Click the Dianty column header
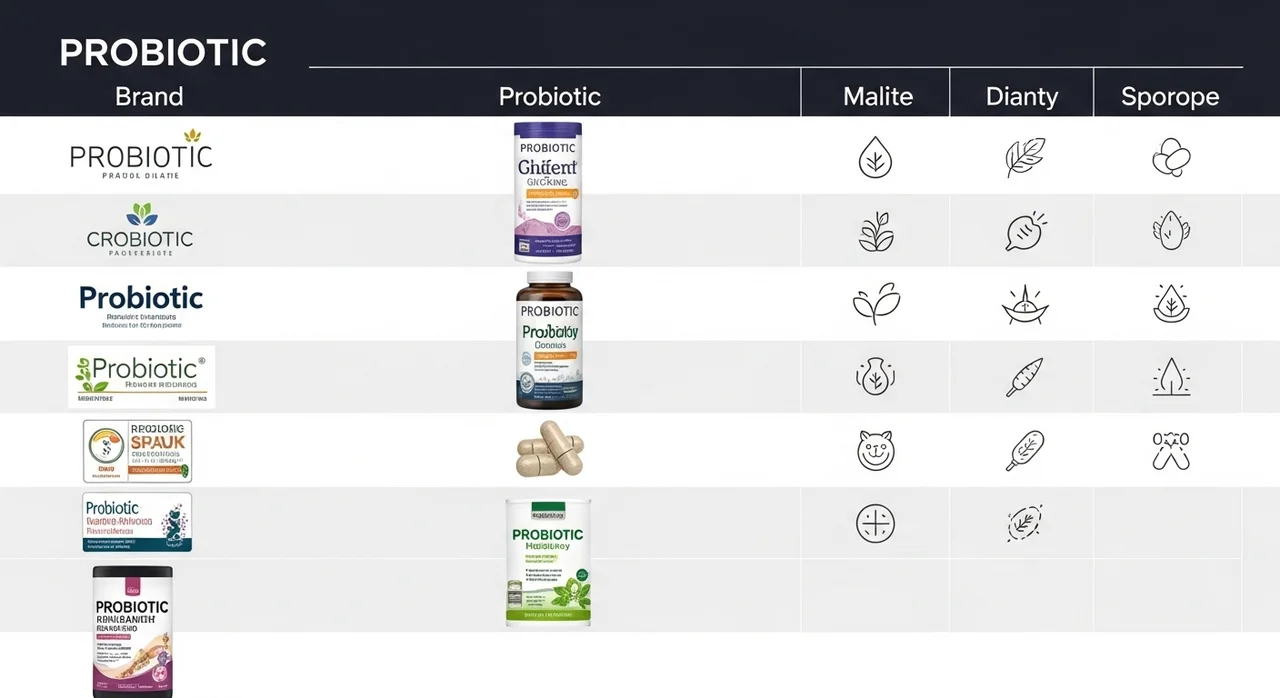Viewport: 1280px width, 698px height. (x=1021, y=96)
